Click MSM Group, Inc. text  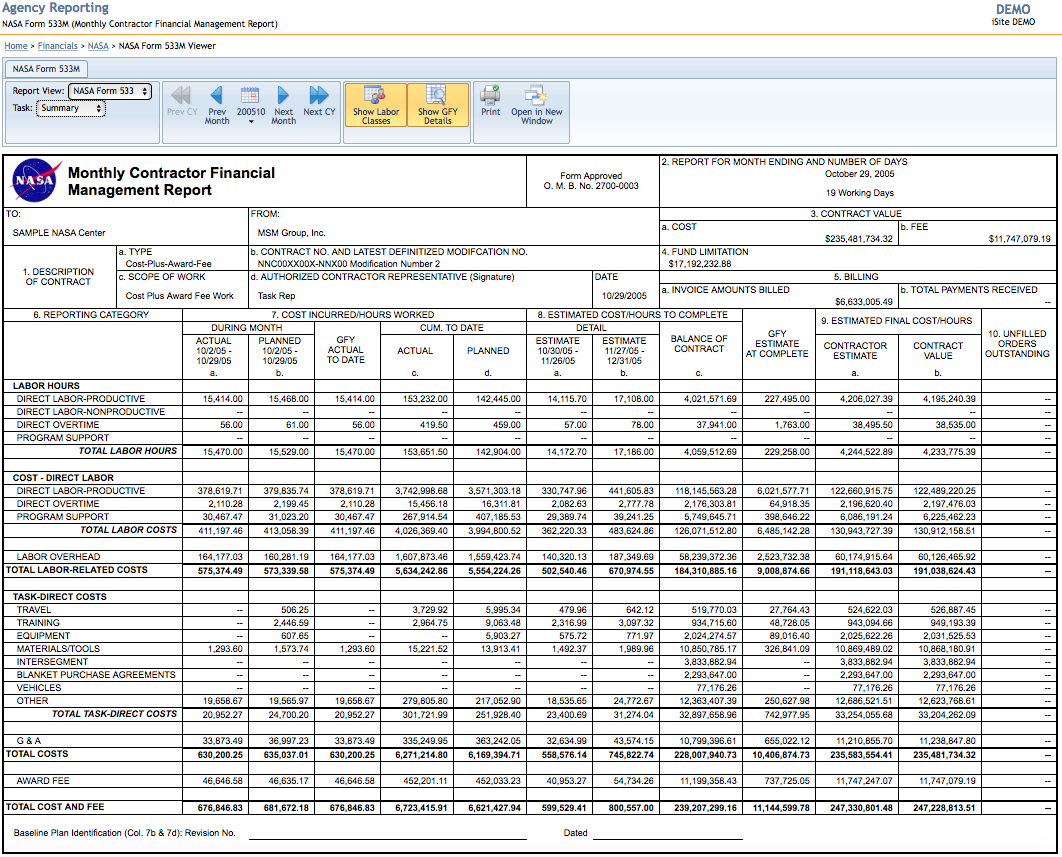pyautogui.click(x=291, y=233)
